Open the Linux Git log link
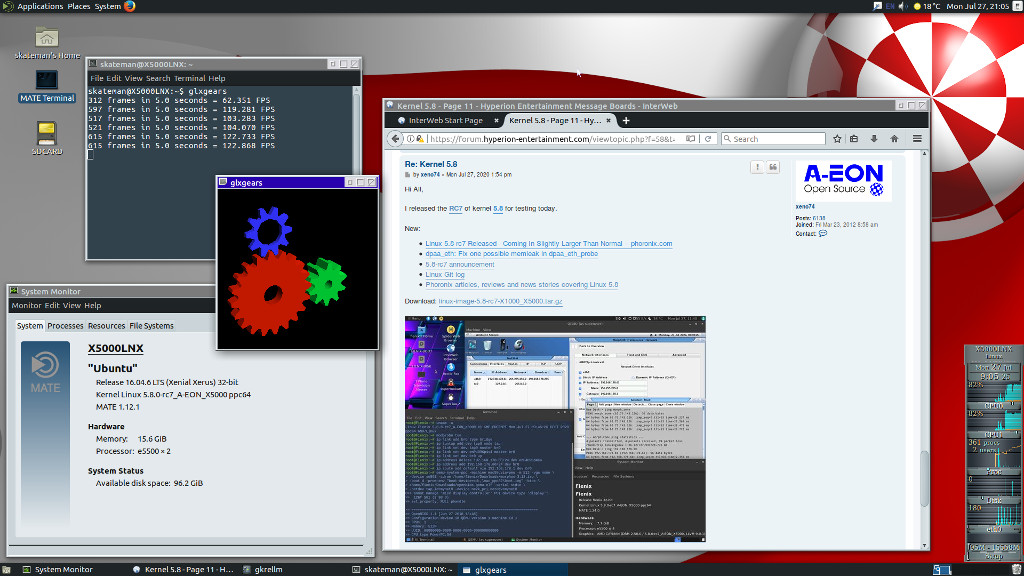This screenshot has width=1024, height=576. pos(445,275)
